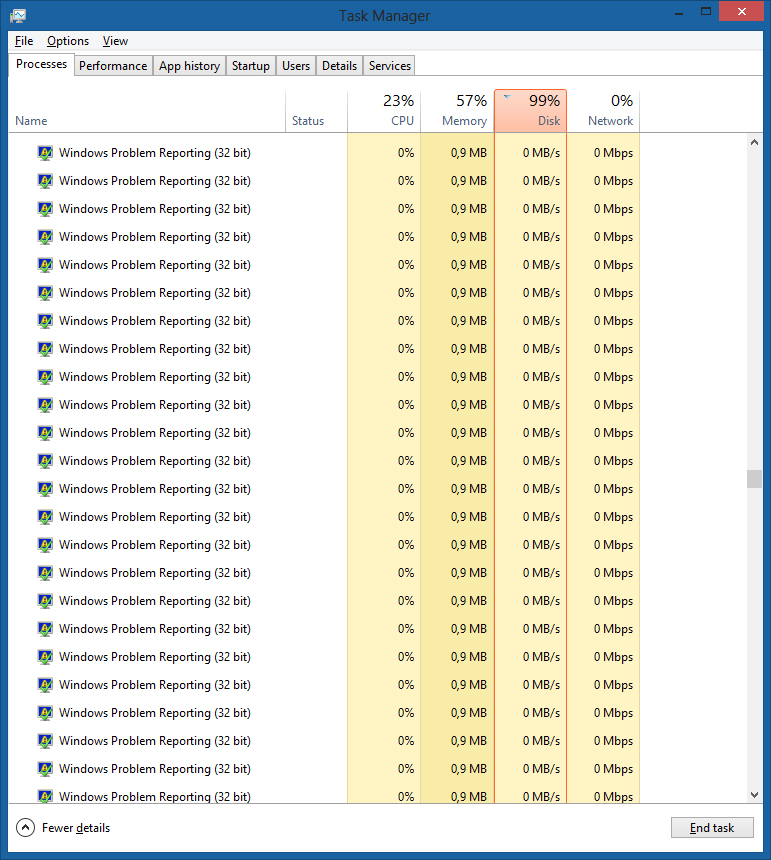Select the topmost Windows Problem Reporting process row

324,152
